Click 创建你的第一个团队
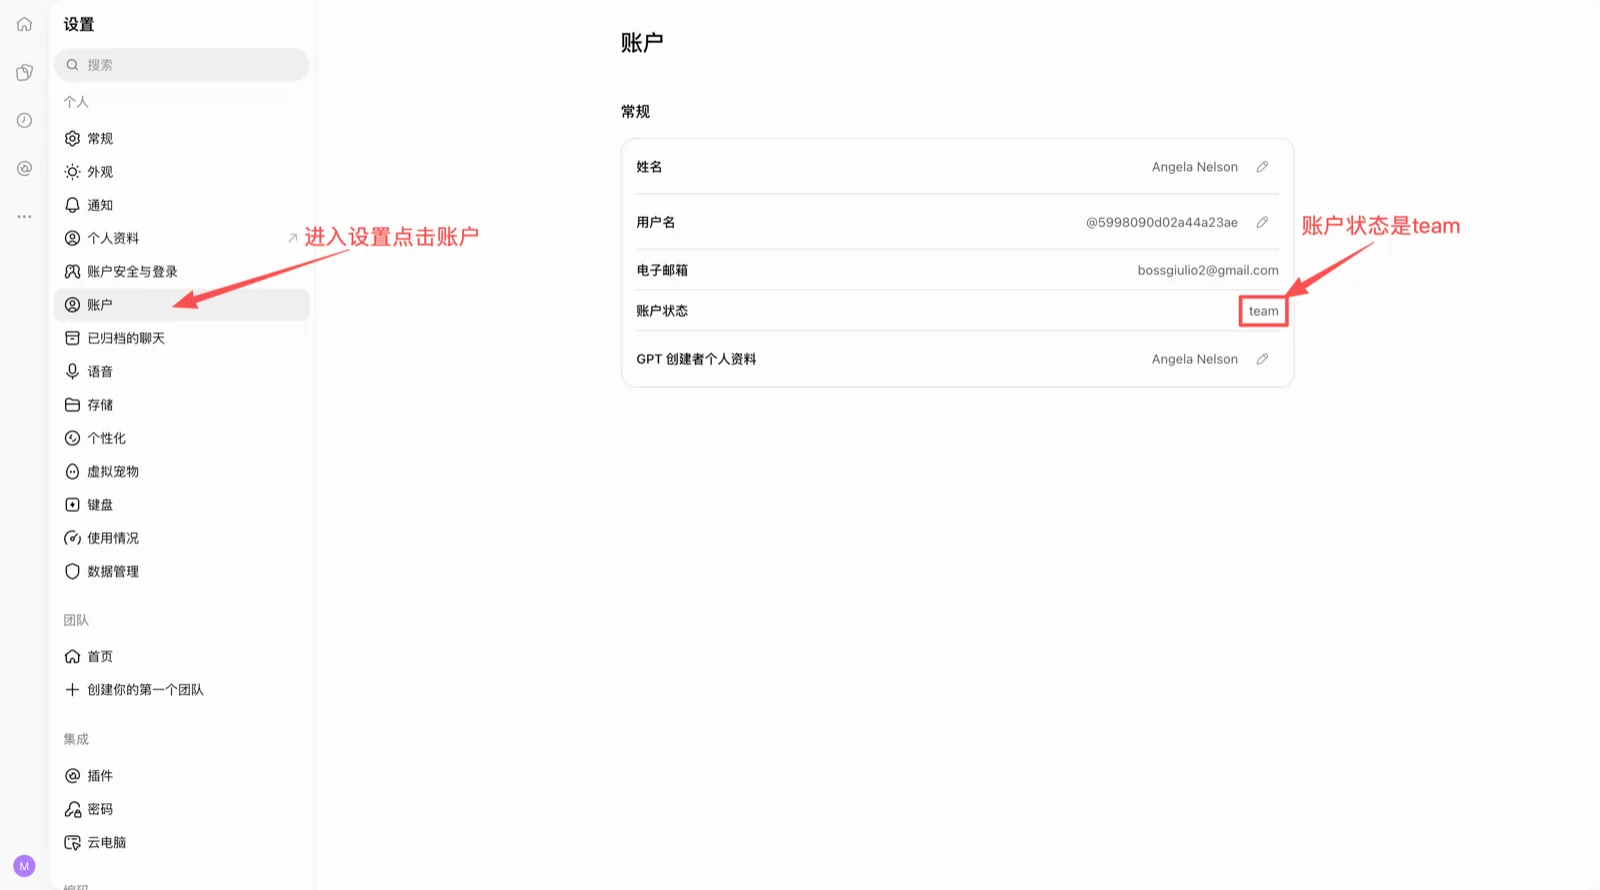1600x890 pixels. click(x=182, y=690)
